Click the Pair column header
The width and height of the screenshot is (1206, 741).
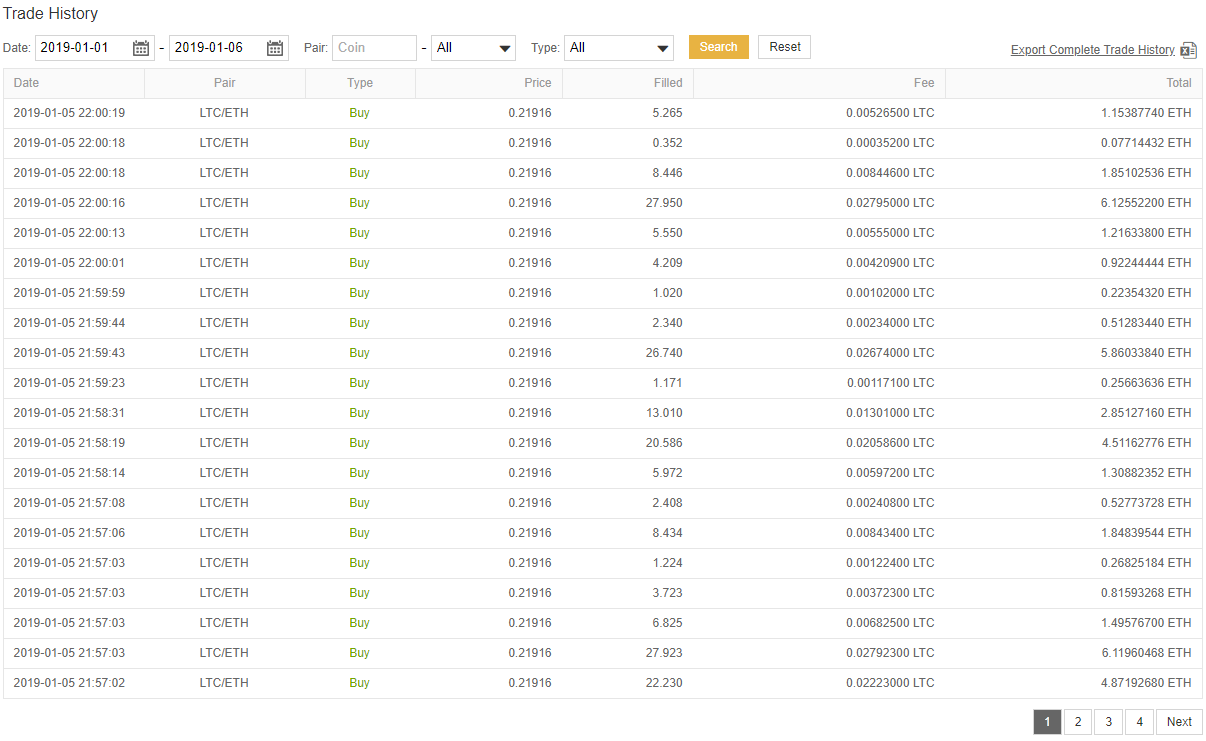225,83
